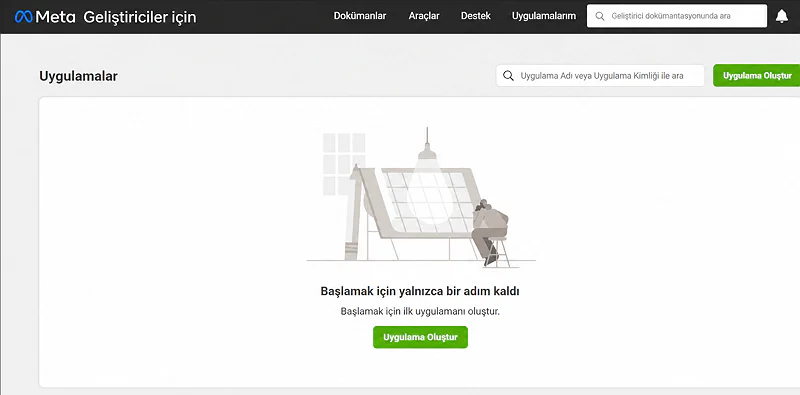Click the magnifier icon in app search box
This screenshot has width=800, height=395.
508,76
